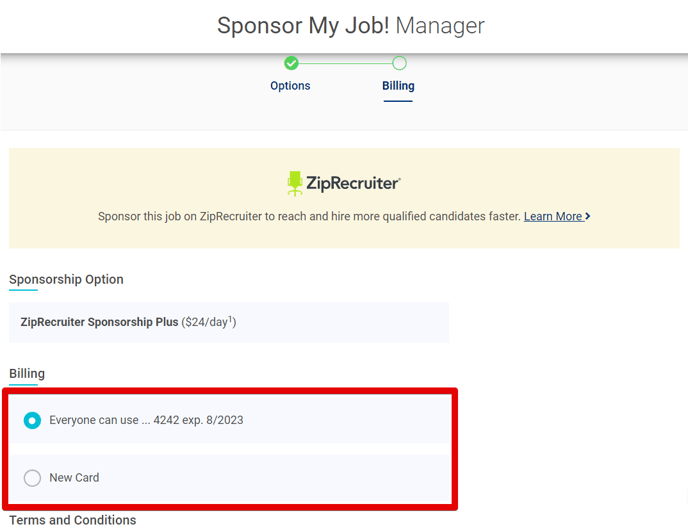This screenshot has width=688, height=529.
Task: Click the progress line between step circles
Action: [x=345, y=63]
